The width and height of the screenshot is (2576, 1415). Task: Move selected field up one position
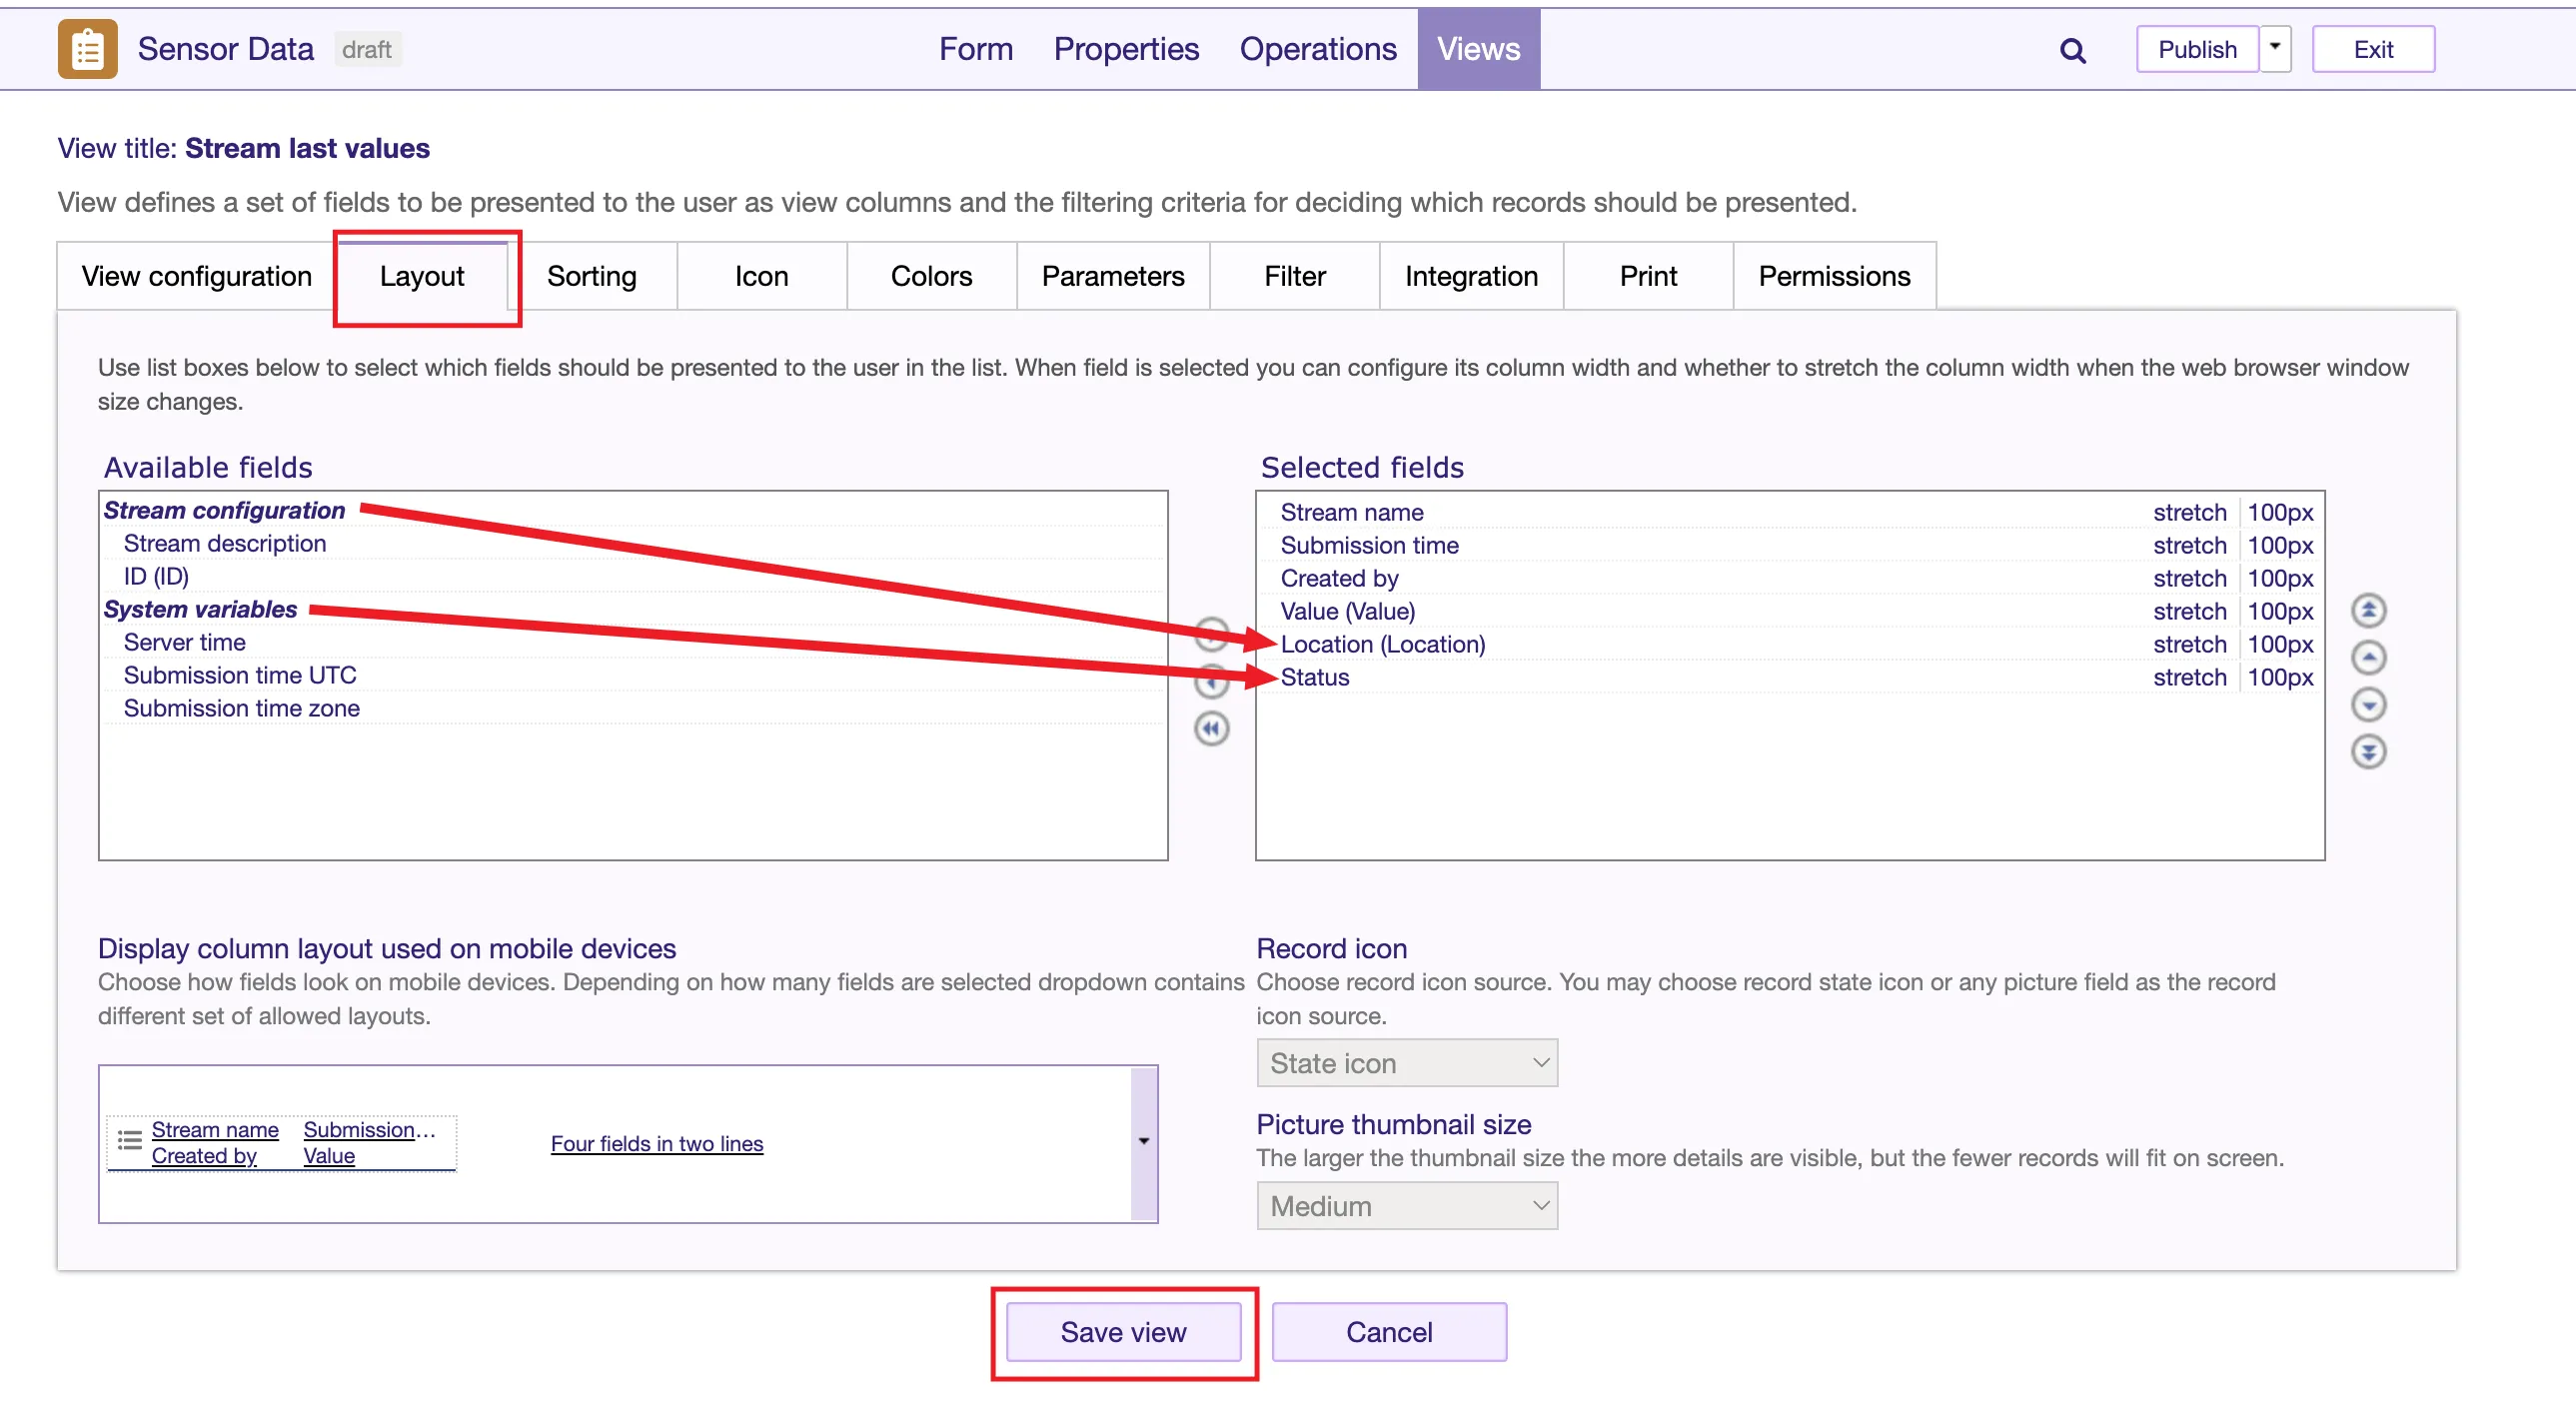(x=2367, y=657)
